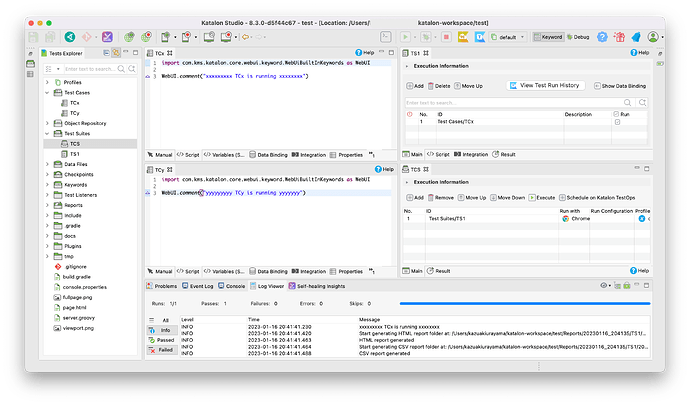Toggle the All log level filter

pyautogui.click(x=162, y=320)
